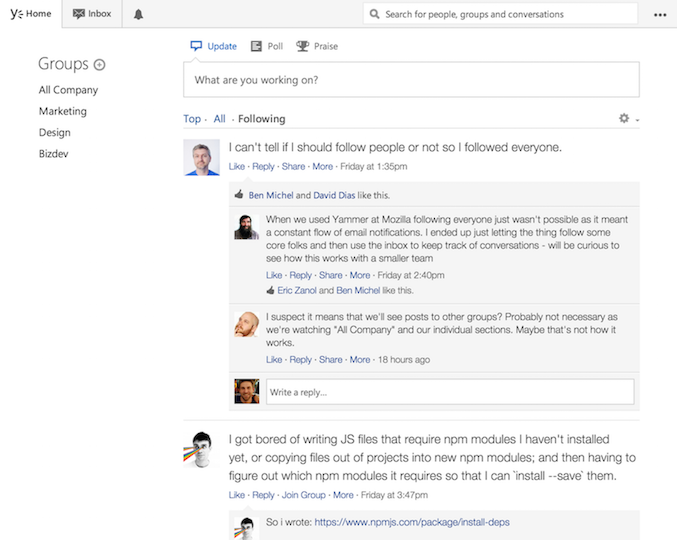Reply to the 18 hours ago comment
Viewport: 677px width, 540px height.
pos(301,360)
